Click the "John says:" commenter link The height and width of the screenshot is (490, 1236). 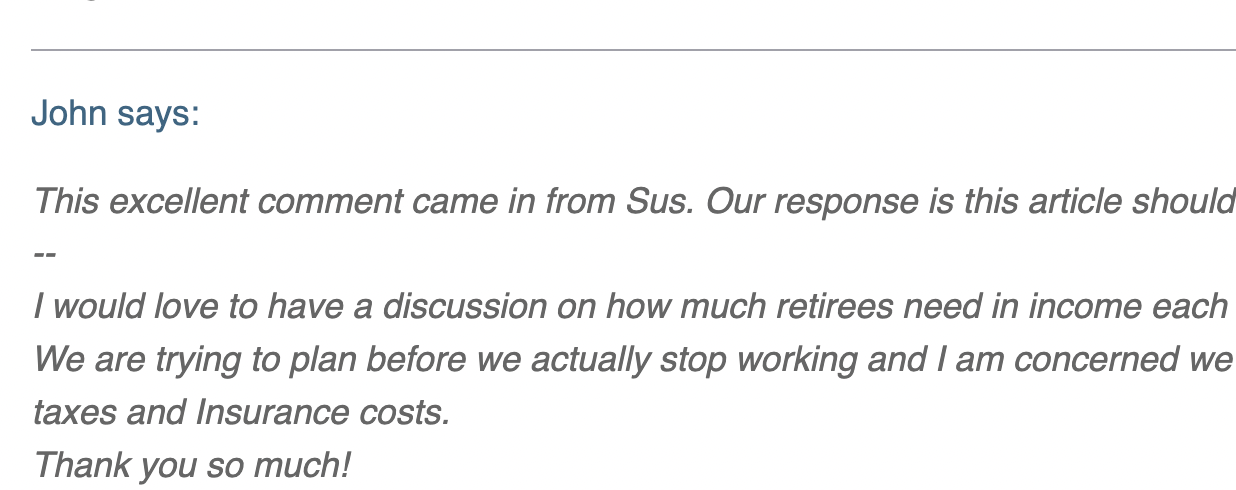coord(115,114)
